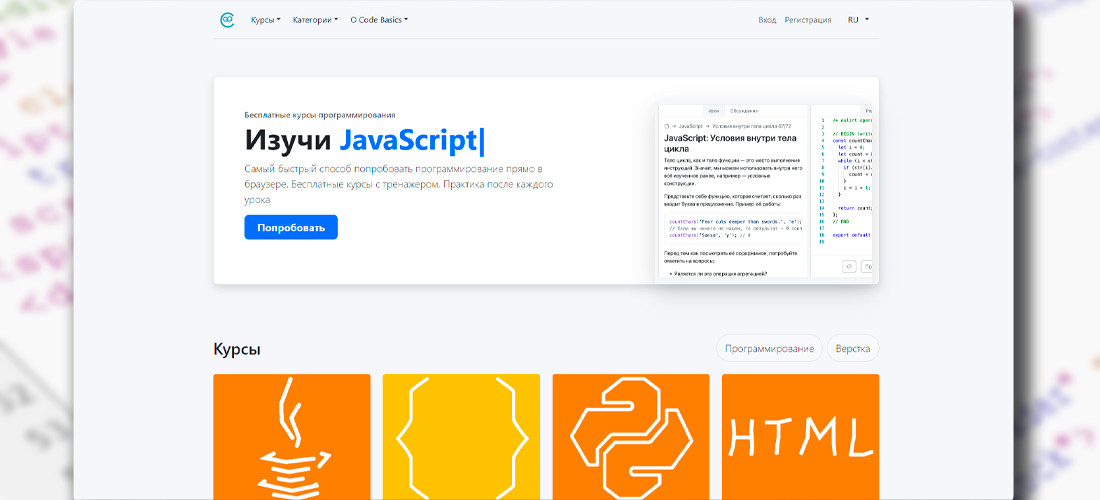This screenshot has width=1100, height=500.
Task: Expand the Категории dropdown menu
Action: pos(315,20)
